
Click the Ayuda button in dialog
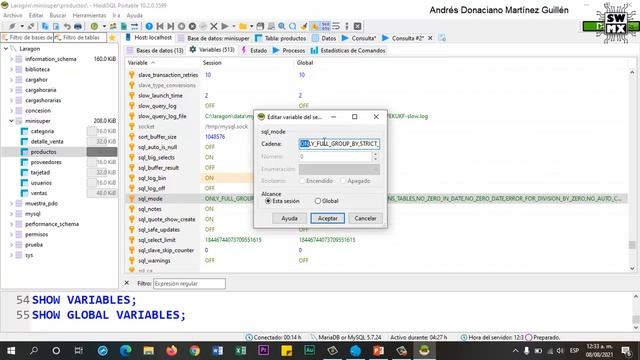click(x=289, y=218)
